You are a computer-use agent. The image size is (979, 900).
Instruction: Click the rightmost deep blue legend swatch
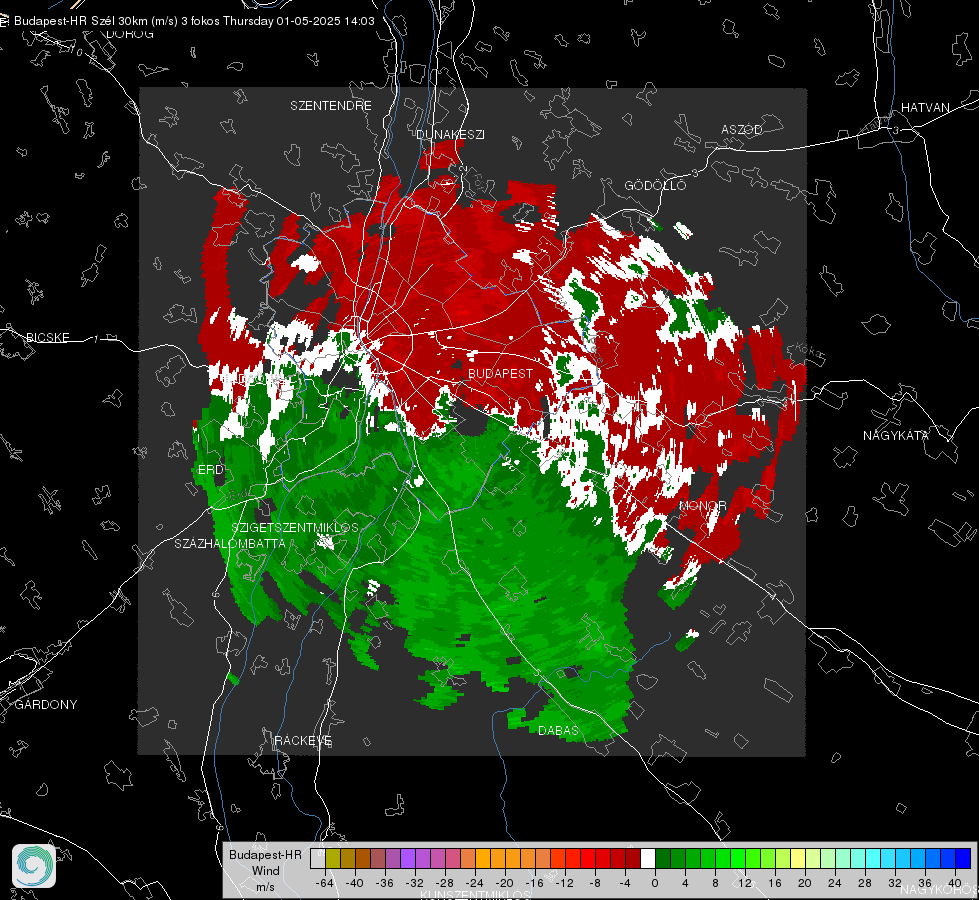tap(963, 858)
